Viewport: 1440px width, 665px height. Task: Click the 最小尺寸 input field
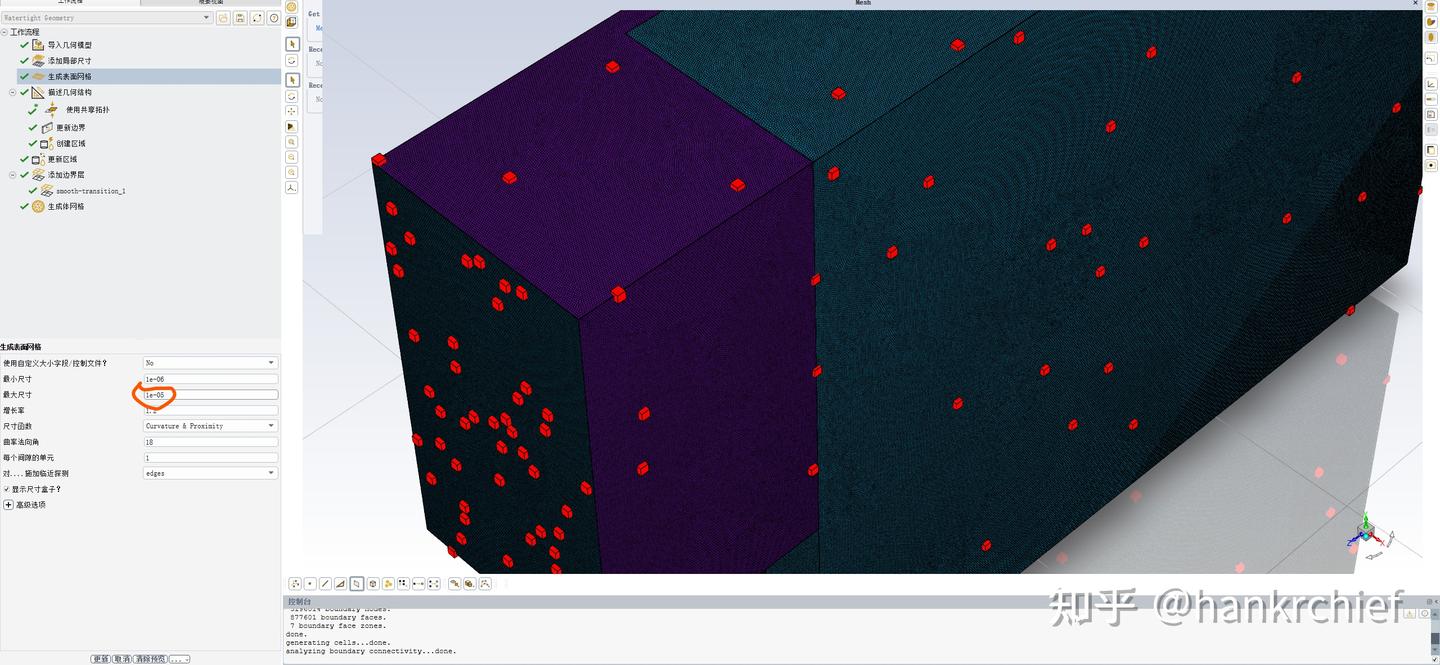pyautogui.click(x=211, y=379)
